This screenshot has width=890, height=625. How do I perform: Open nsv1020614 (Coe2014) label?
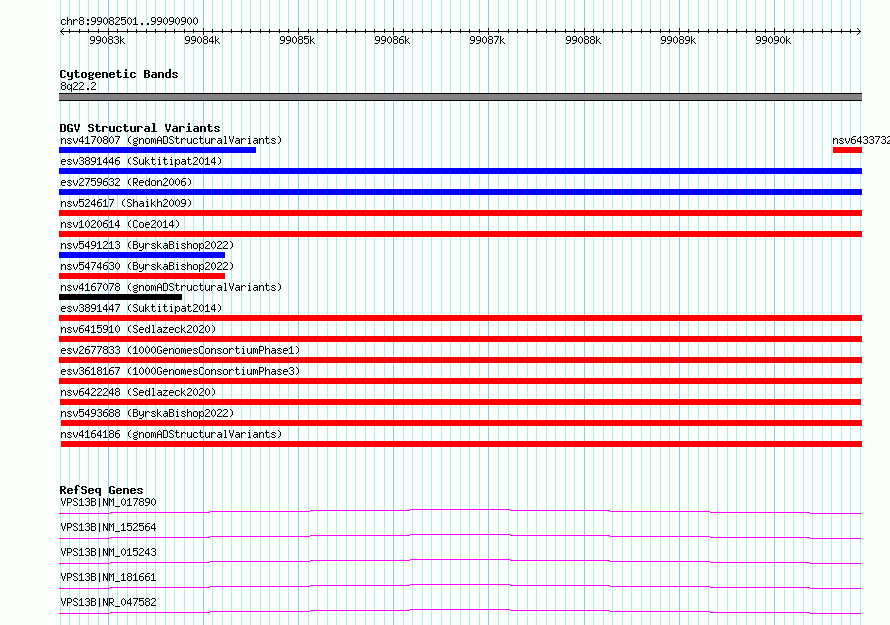120,224
